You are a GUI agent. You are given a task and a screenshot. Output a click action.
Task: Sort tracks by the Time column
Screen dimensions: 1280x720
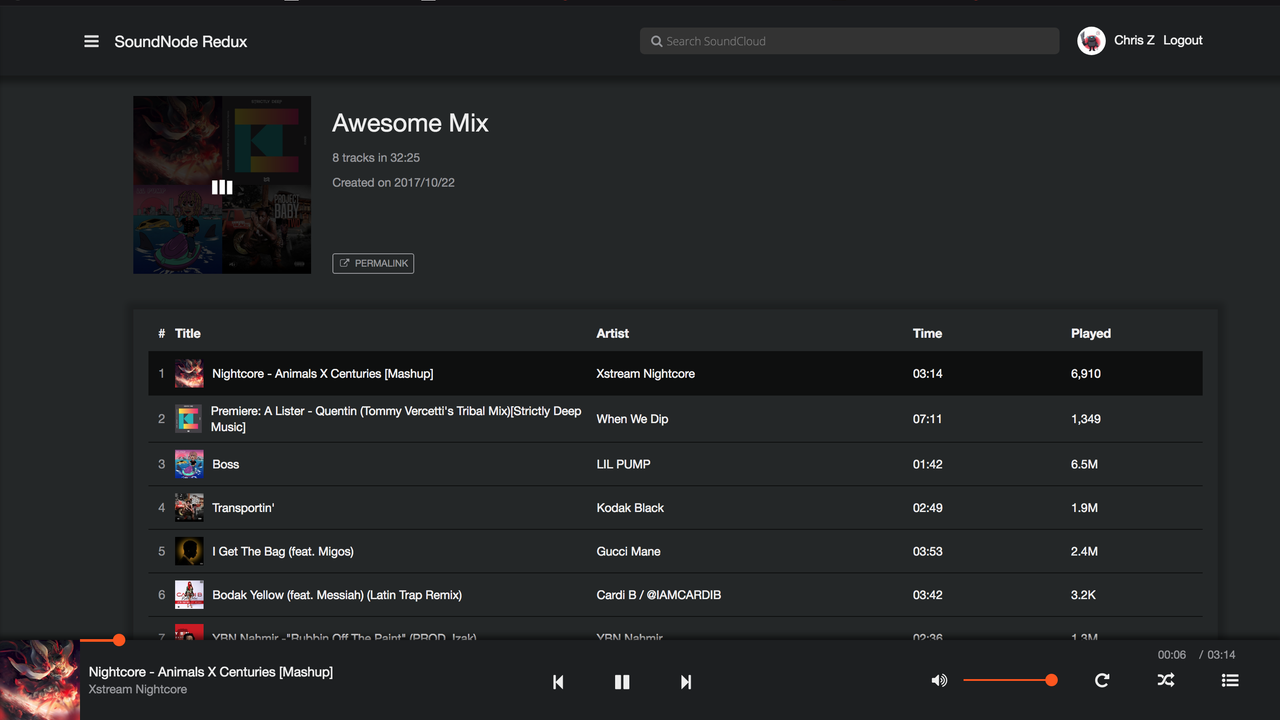[x=927, y=333]
